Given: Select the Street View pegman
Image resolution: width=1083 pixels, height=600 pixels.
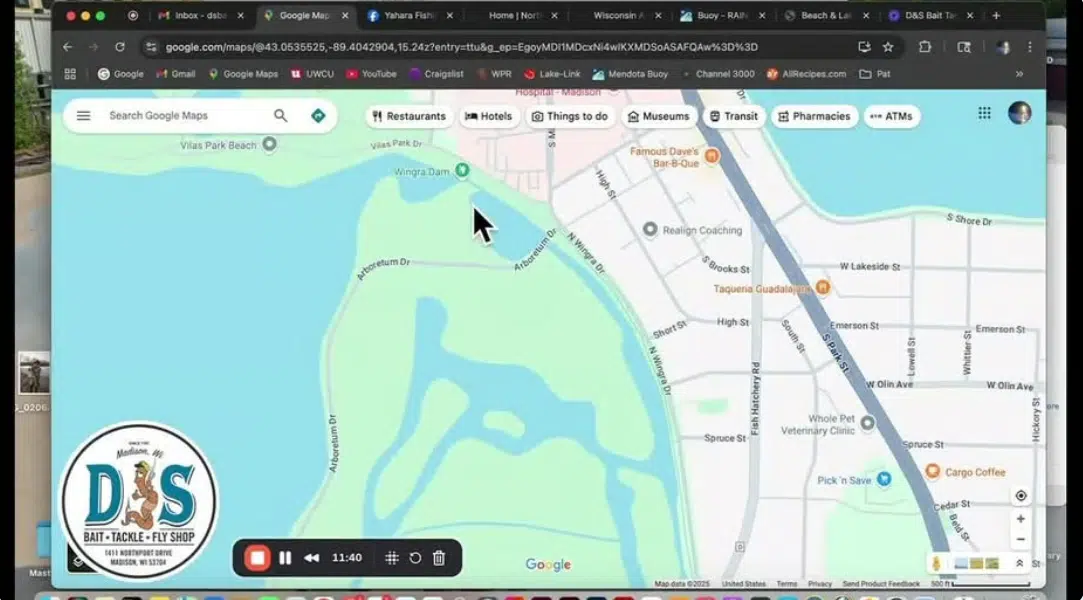Looking at the screenshot, I should [x=937, y=564].
